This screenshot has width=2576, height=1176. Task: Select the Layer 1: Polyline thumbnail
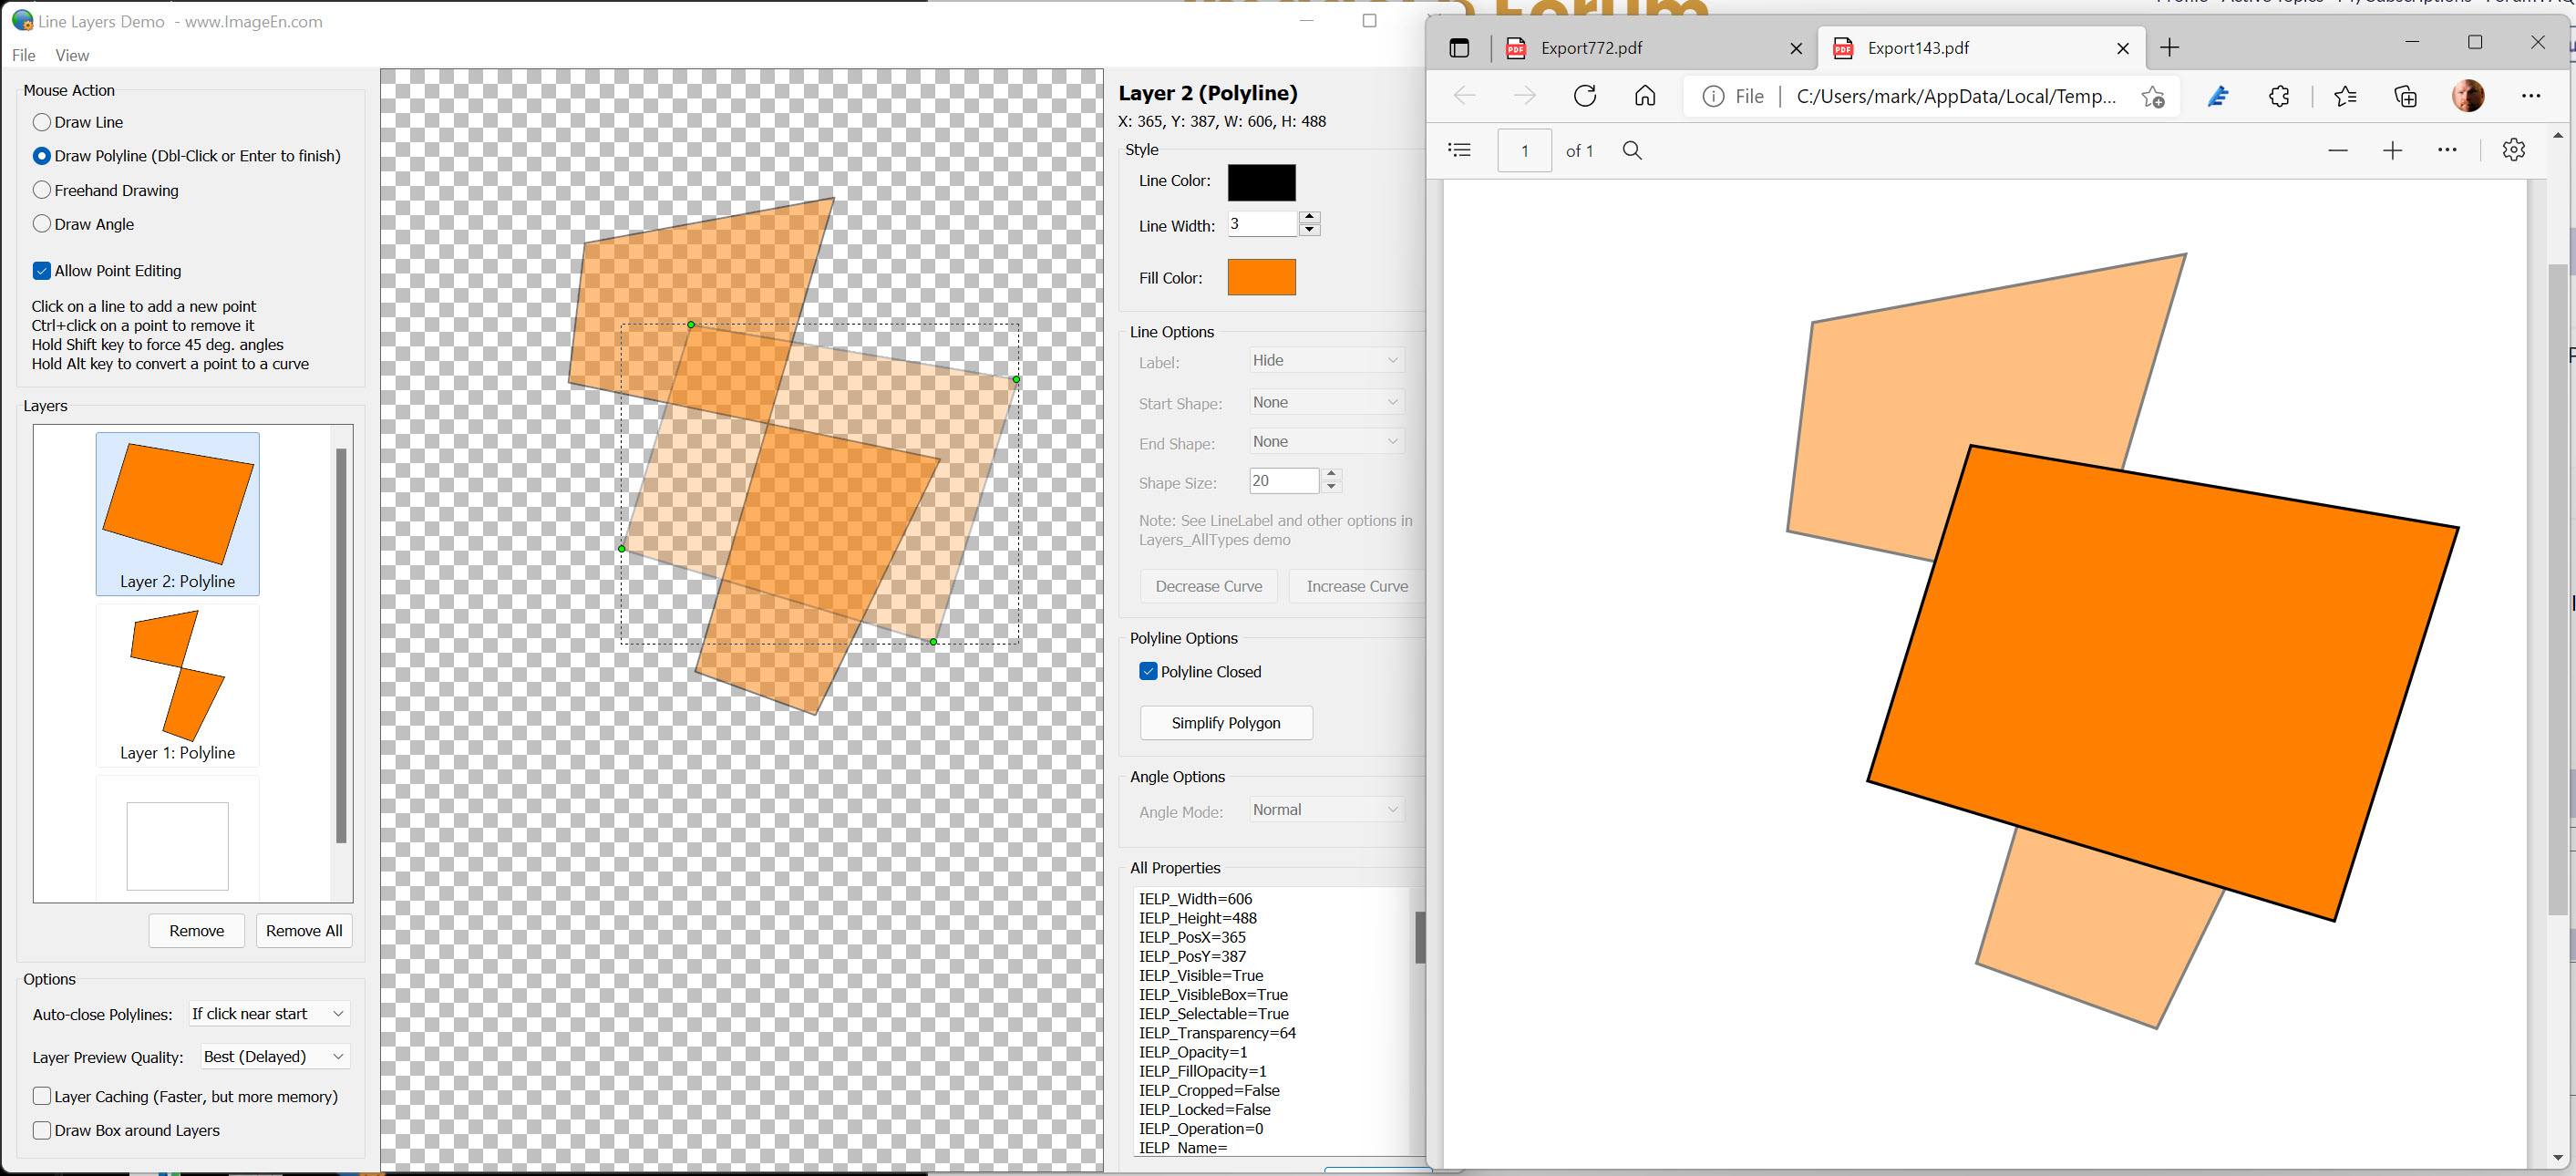pos(178,686)
